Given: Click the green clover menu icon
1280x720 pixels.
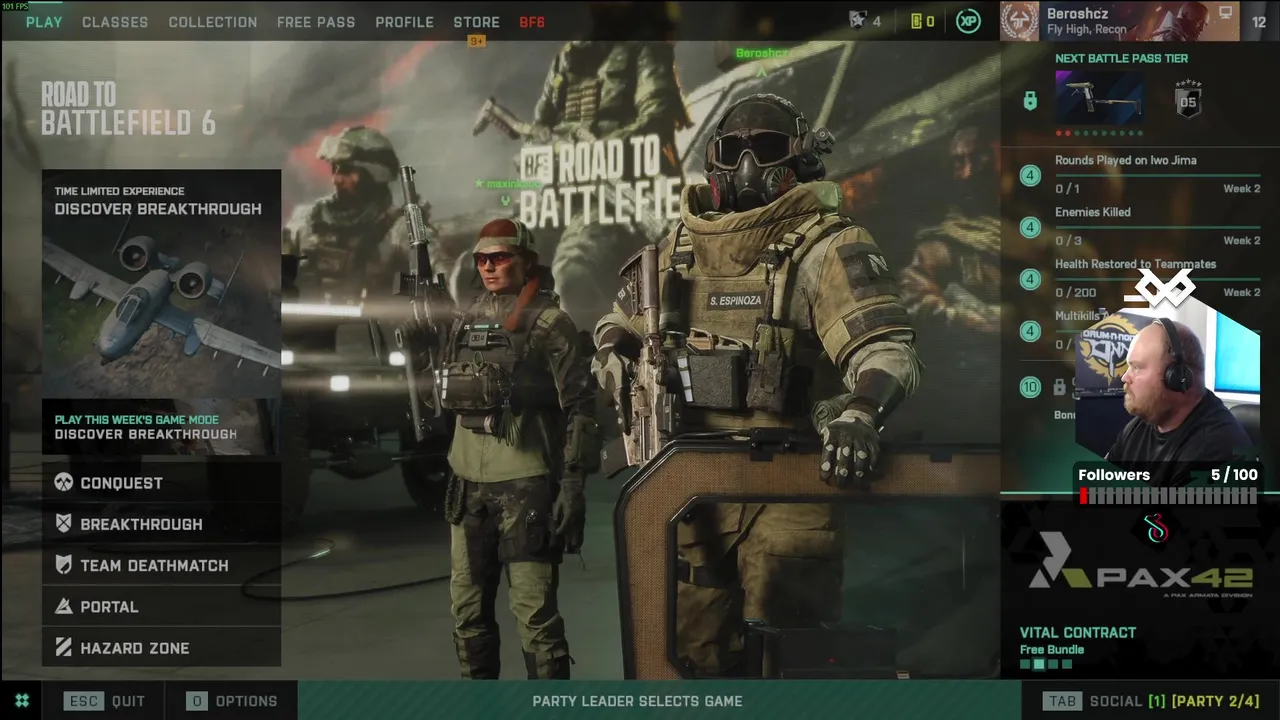Looking at the screenshot, I should [x=22, y=701].
